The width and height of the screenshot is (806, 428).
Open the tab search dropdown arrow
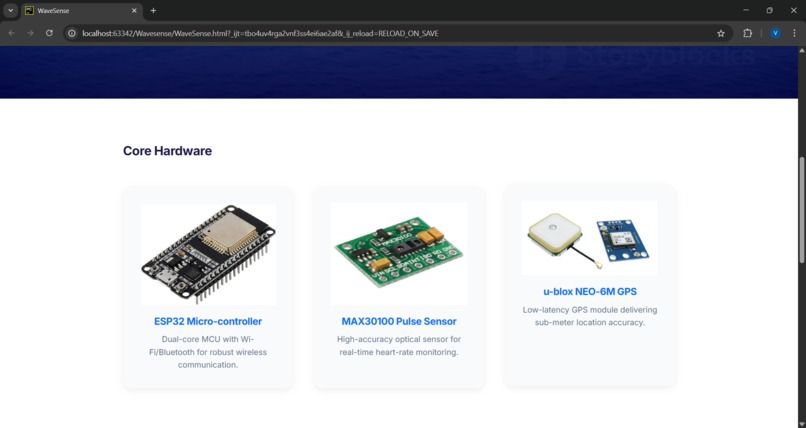point(10,10)
